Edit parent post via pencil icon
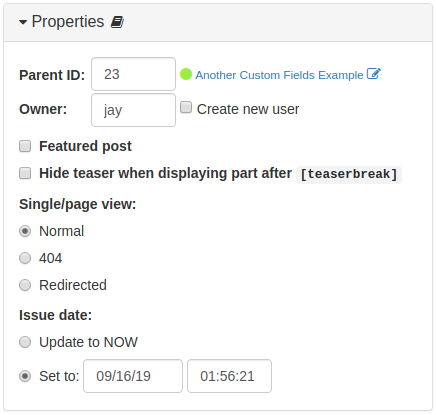Viewport: 436px width, 415px height. 374,74
